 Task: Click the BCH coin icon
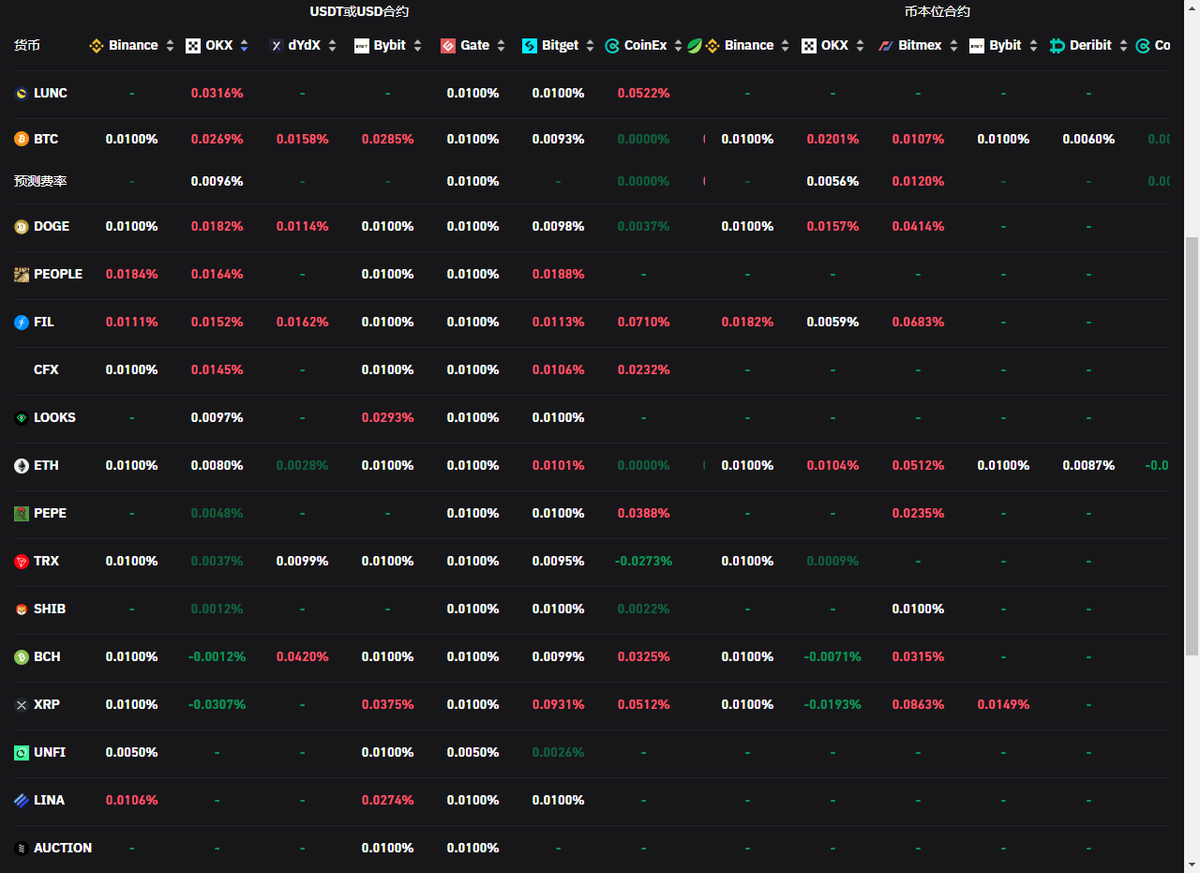(21, 657)
